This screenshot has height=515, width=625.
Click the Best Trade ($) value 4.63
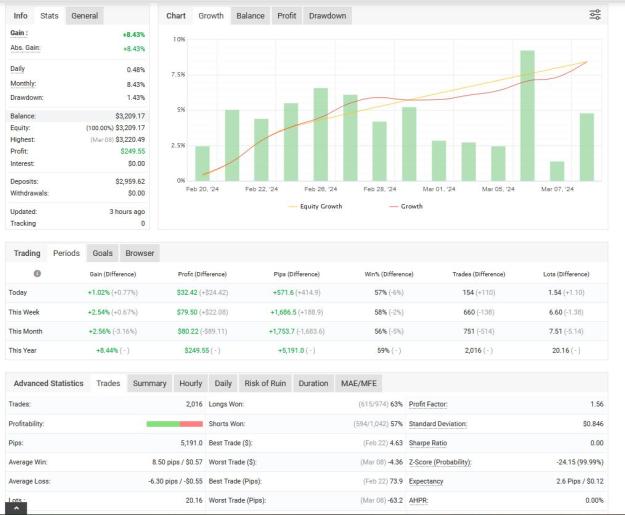point(396,443)
